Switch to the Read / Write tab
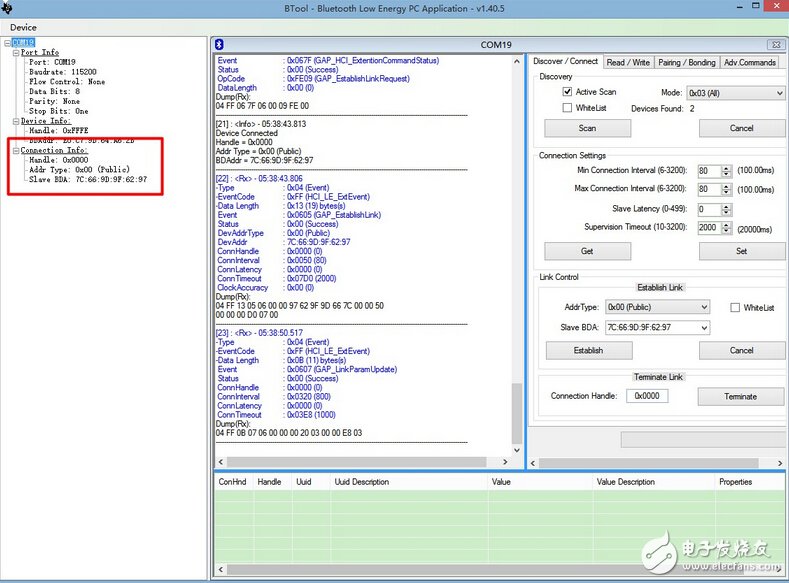The image size is (789, 583). pyautogui.click(x=628, y=62)
